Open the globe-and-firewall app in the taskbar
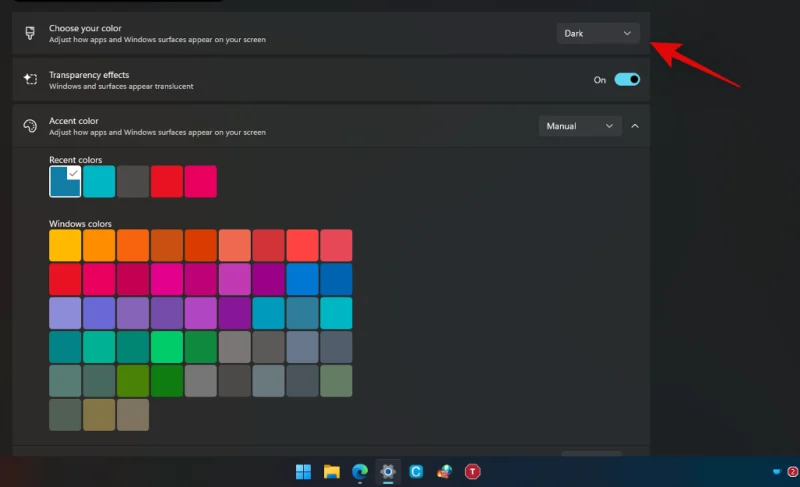Screen dimensions: 800x487 tap(444, 472)
